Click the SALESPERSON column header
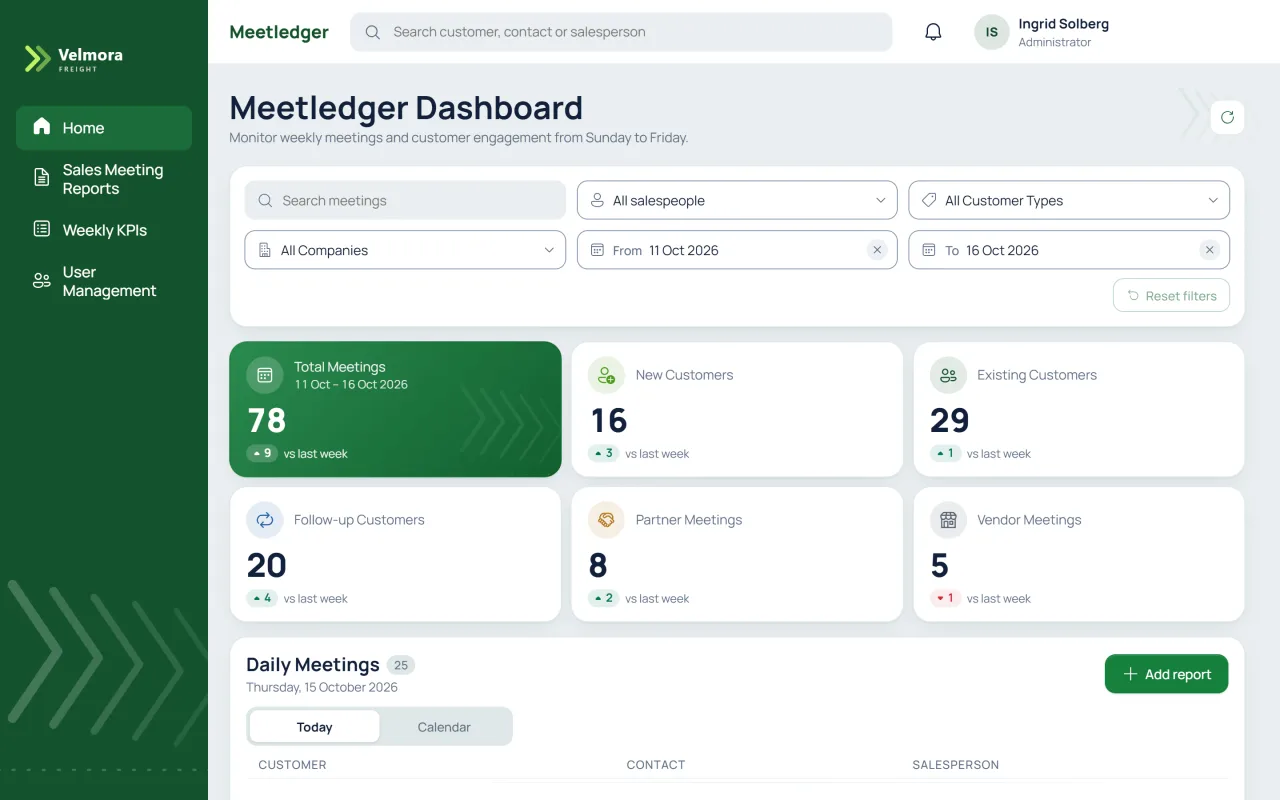 point(955,765)
